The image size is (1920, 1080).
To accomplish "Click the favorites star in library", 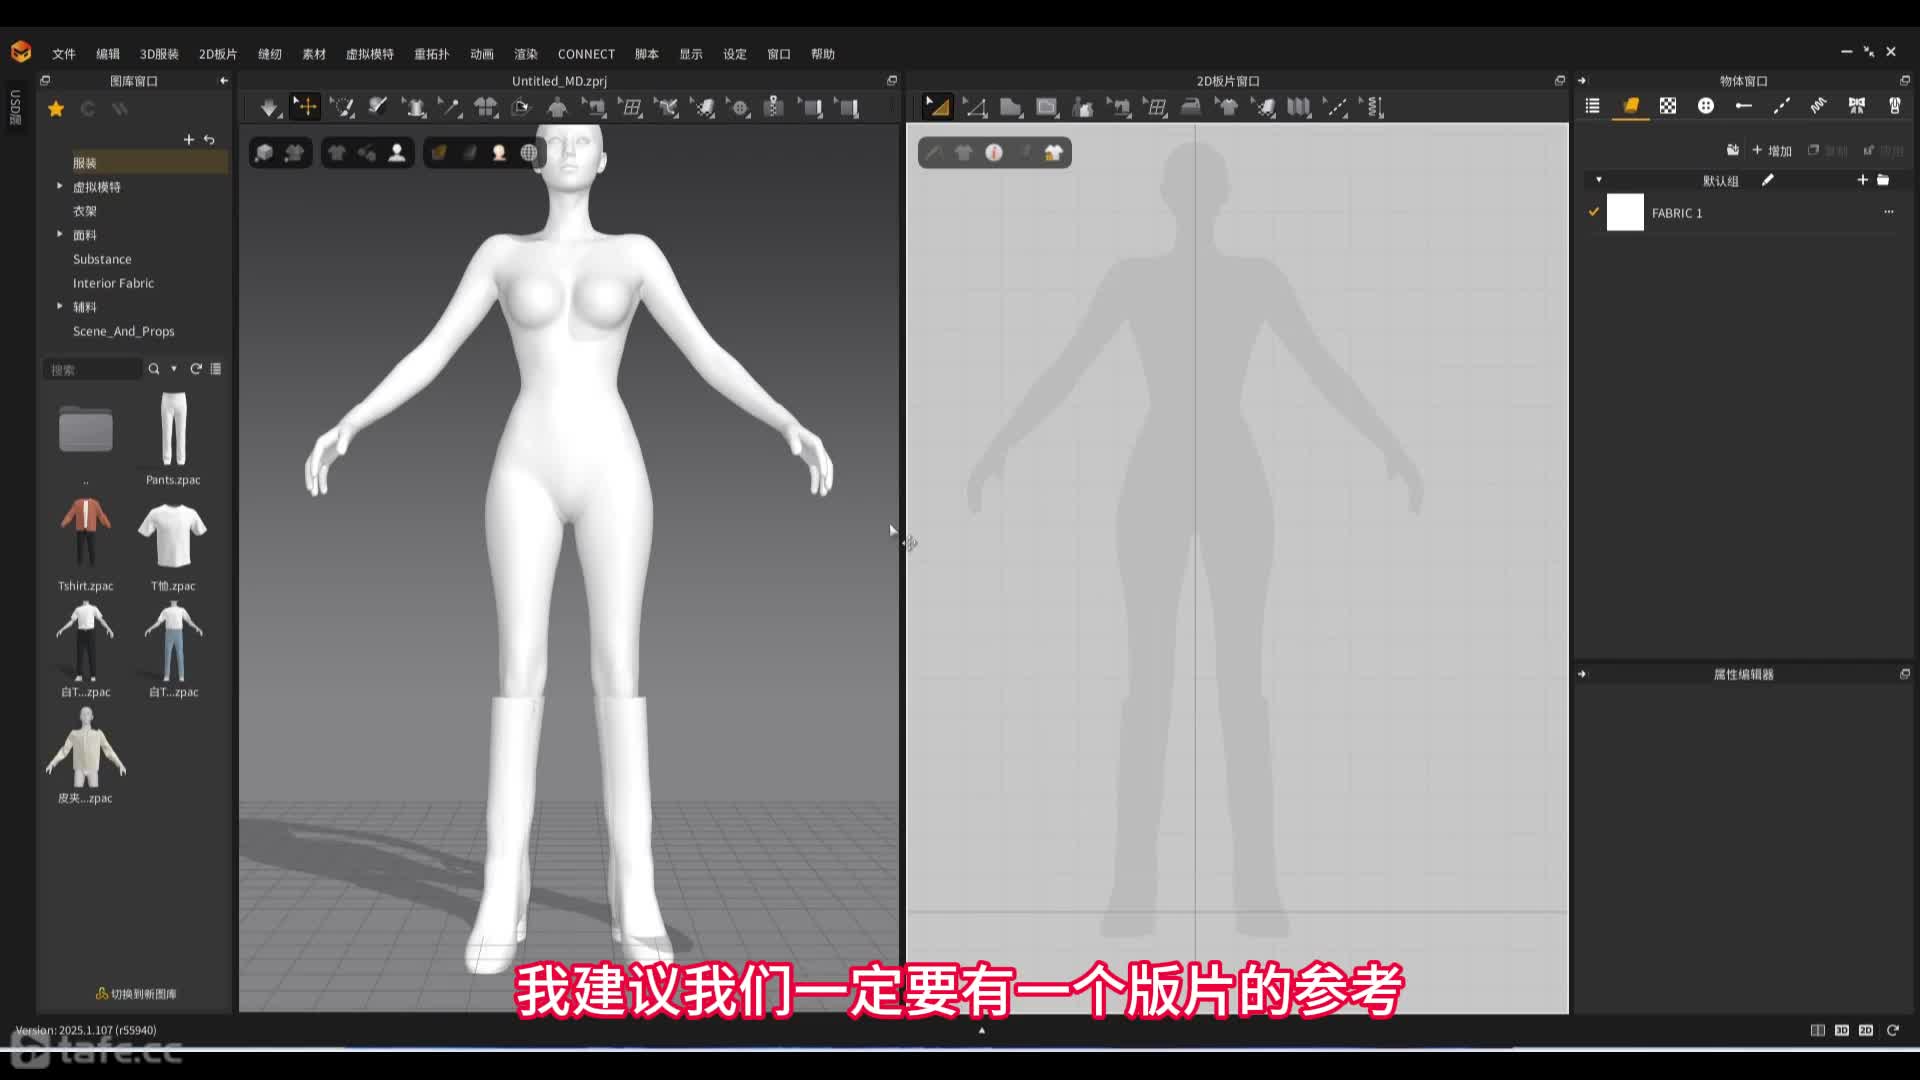I will [56, 109].
